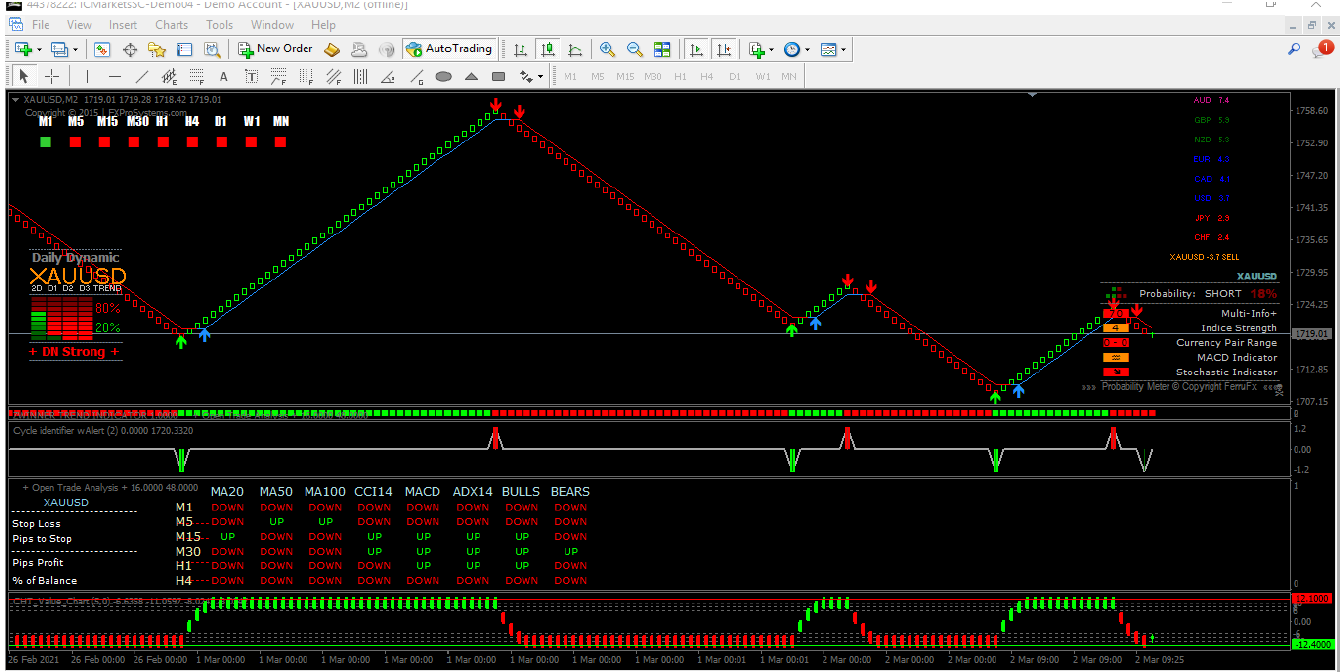Open the Profiles icon
Viewport: 1340px width, 672px height.
click(x=58, y=49)
